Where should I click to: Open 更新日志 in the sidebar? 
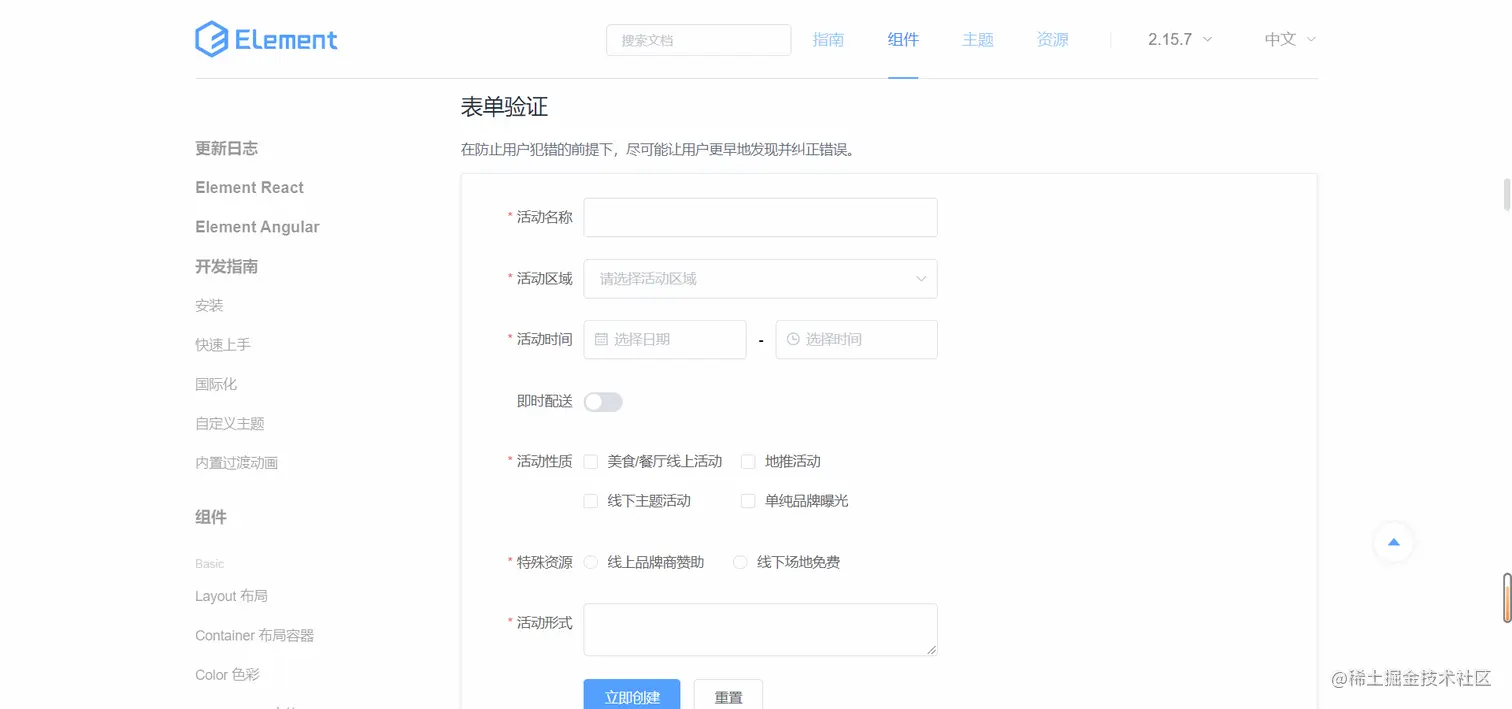click(226, 148)
